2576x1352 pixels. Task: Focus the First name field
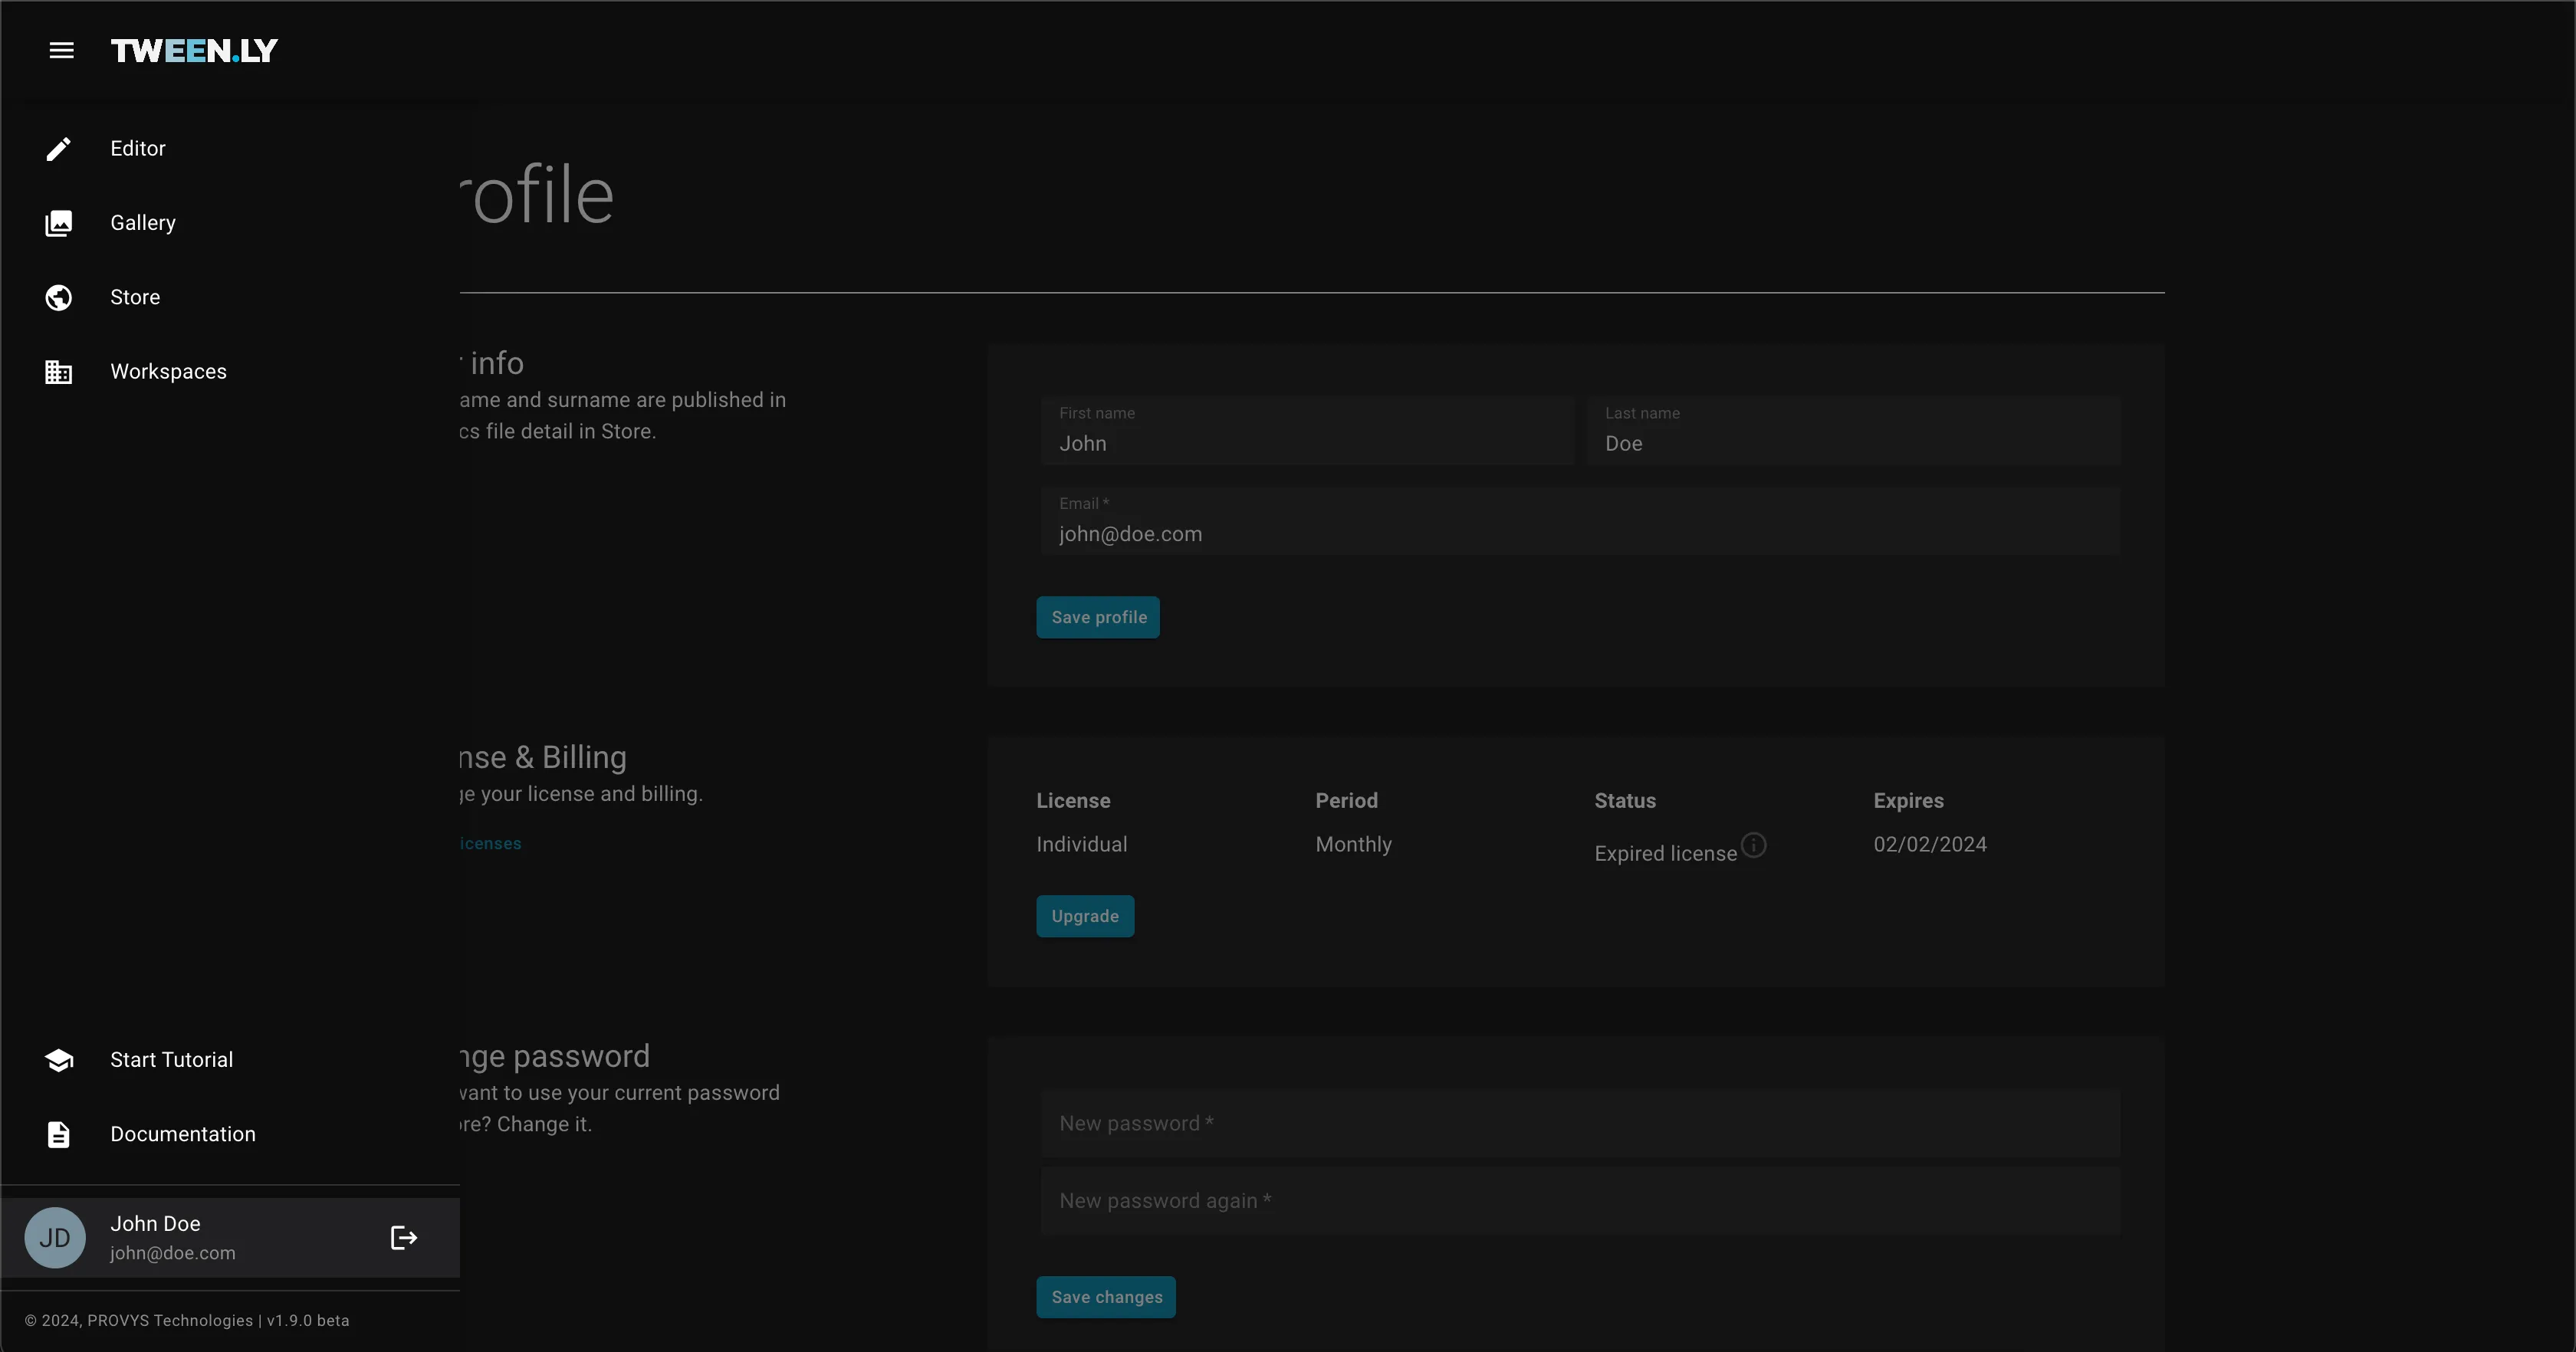coord(1307,431)
